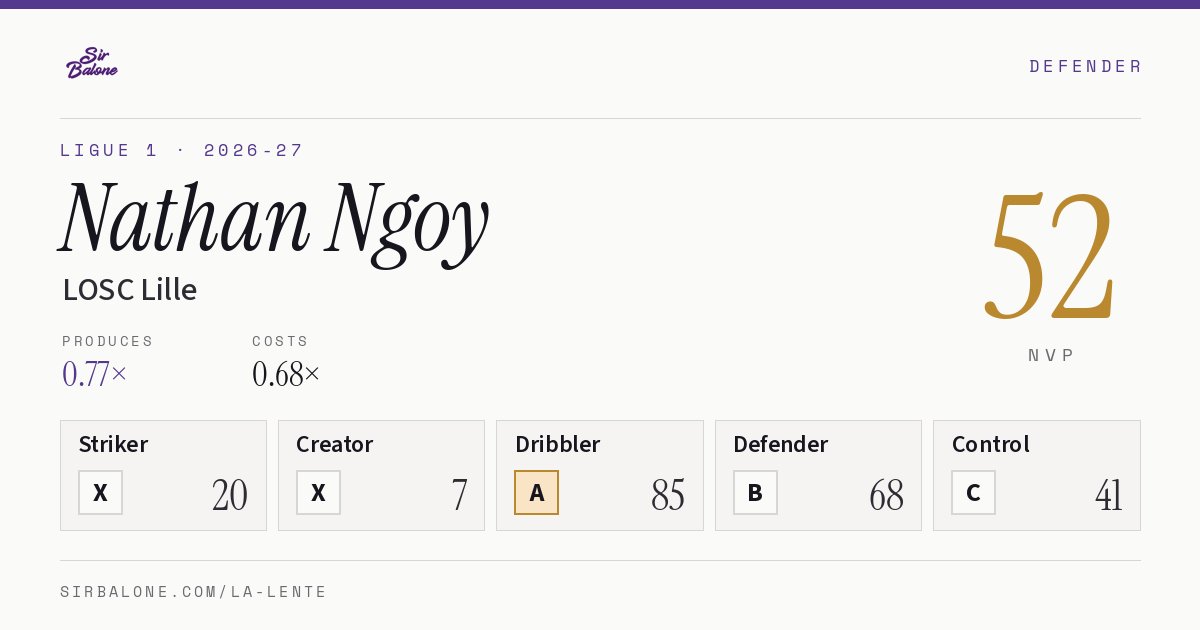Click the C grade badge for Control
1200x630 pixels.
click(x=973, y=492)
